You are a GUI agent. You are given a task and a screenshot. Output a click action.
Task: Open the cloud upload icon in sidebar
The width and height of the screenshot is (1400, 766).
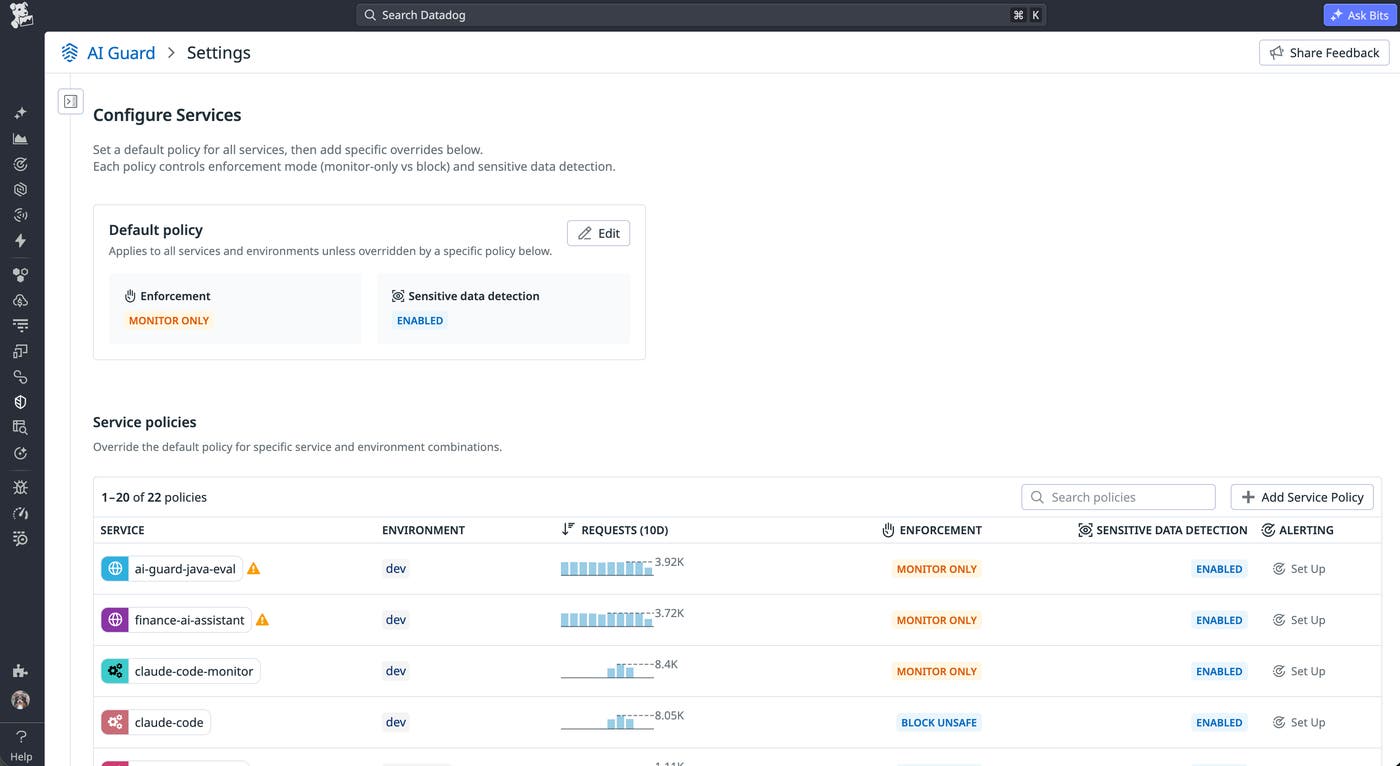(20, 300)
